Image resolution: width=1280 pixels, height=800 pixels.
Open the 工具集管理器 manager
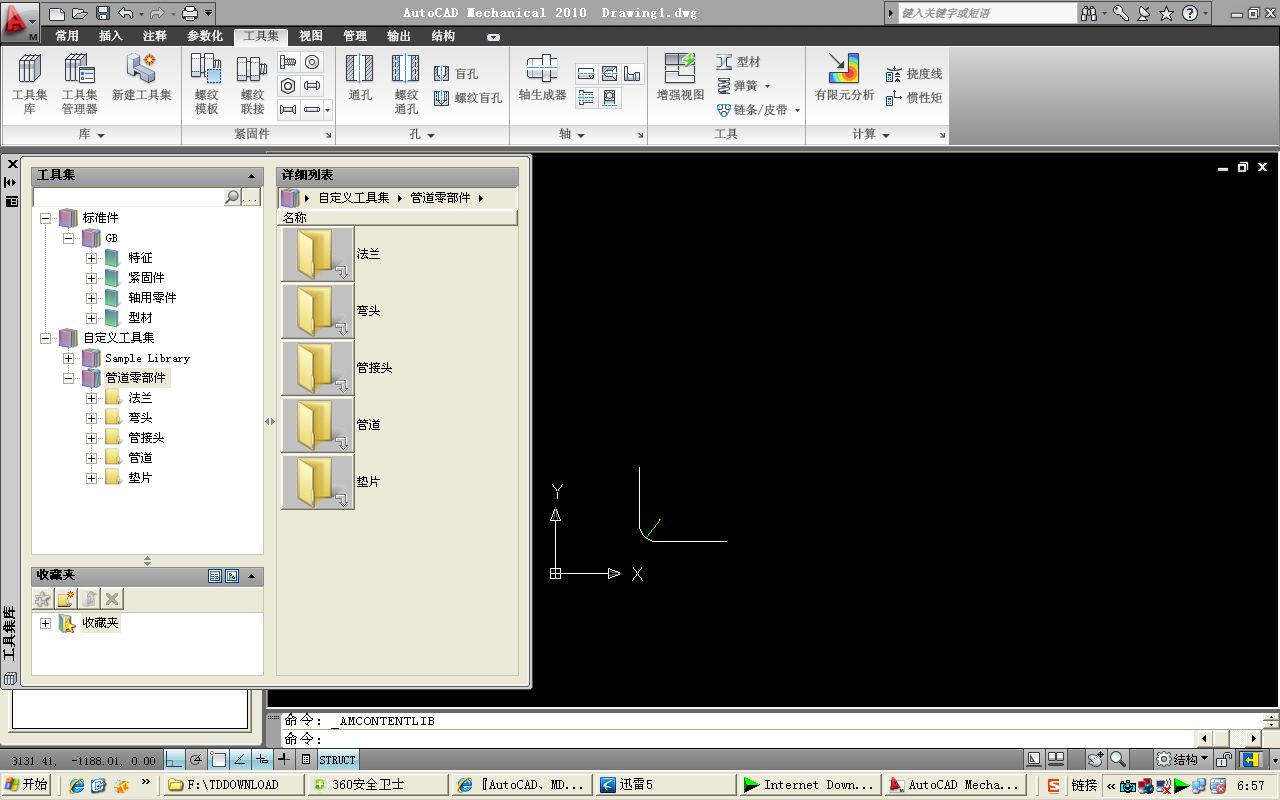(80, 83)
